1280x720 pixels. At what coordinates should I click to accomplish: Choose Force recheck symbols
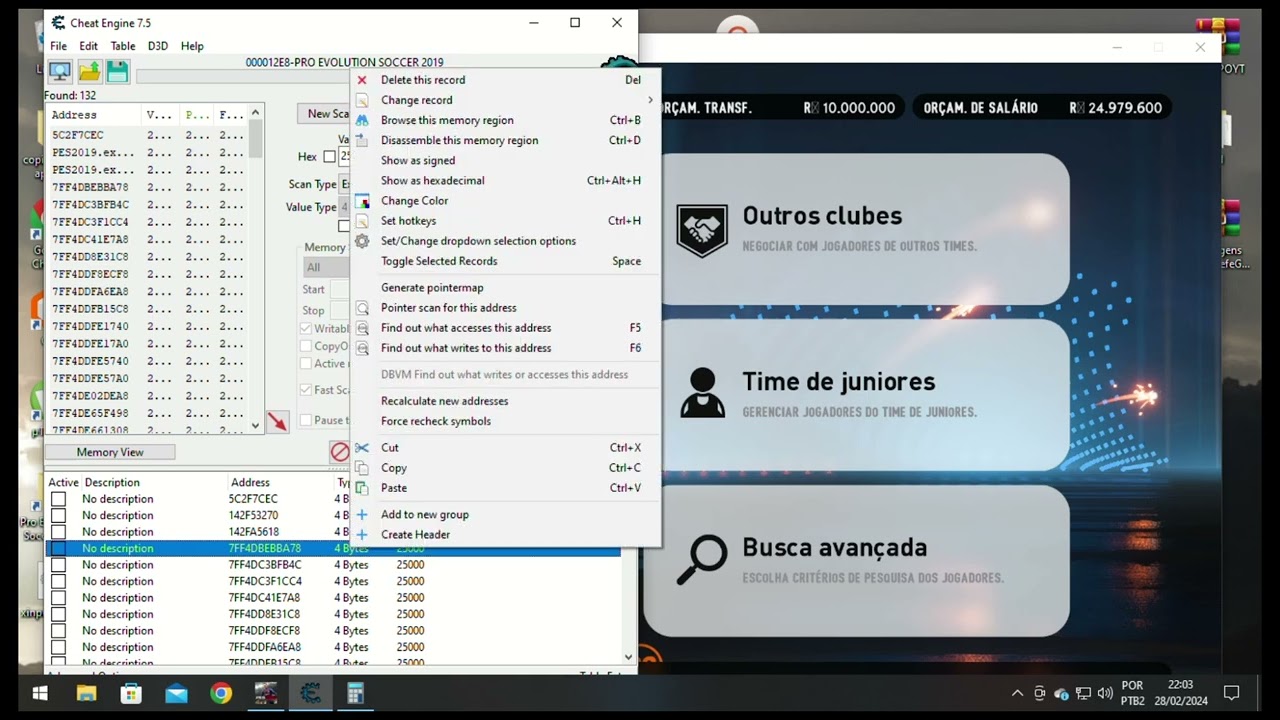coord(505,421)
